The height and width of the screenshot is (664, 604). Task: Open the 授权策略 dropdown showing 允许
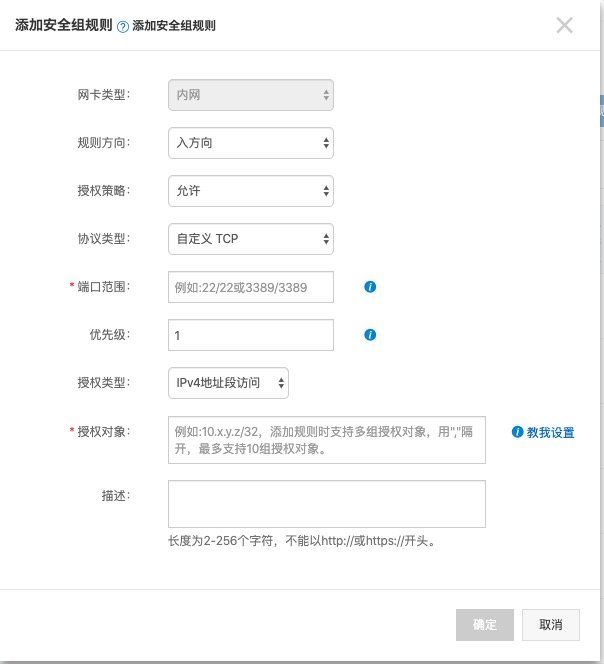[251, 191]
